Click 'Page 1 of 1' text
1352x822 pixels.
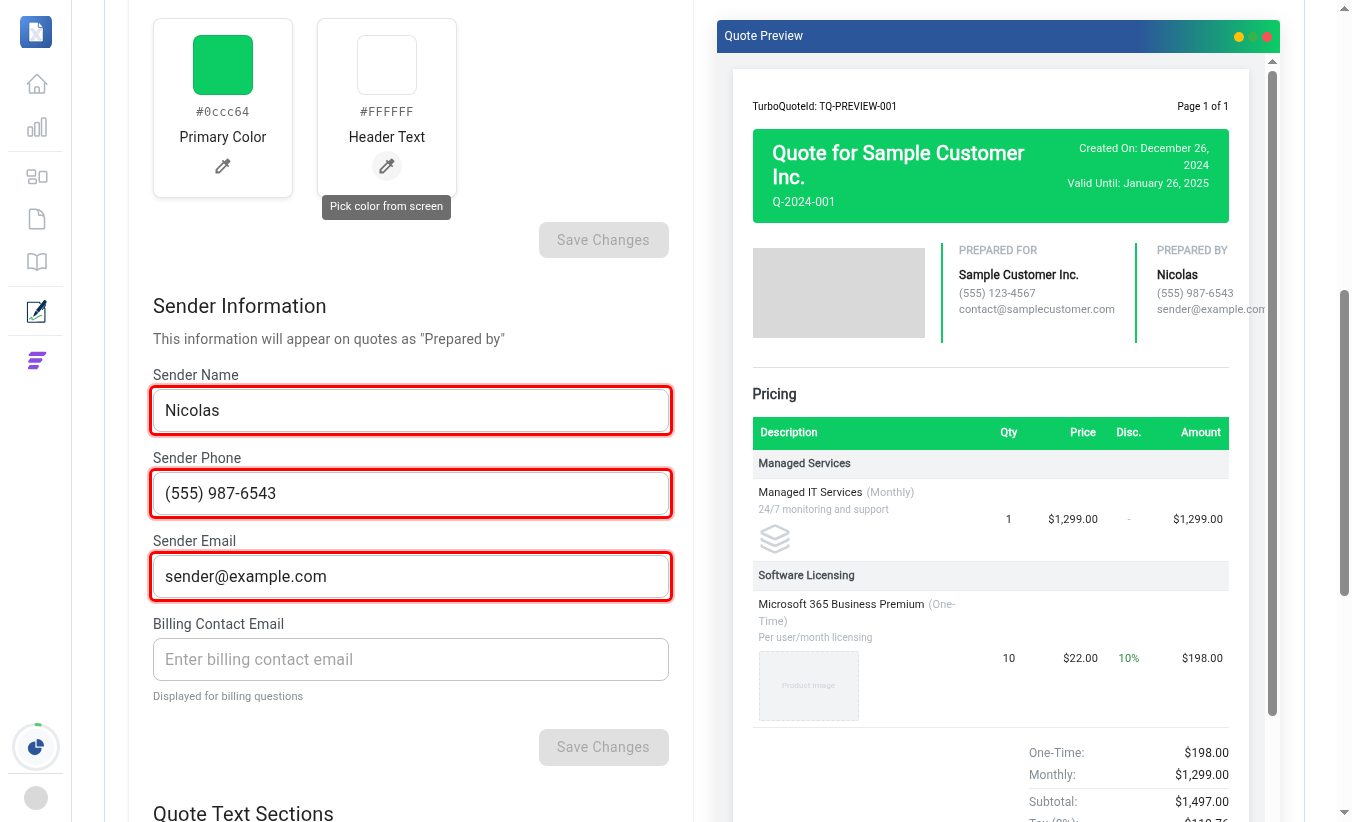point(1203,106)
